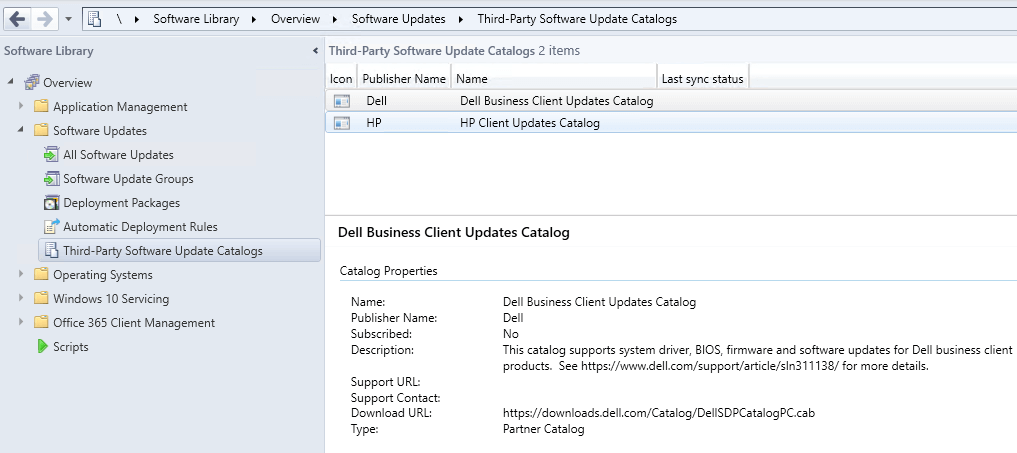
Task: Open breadcrumb arrow after Software Updates
Action: click(x=461, y=19)
